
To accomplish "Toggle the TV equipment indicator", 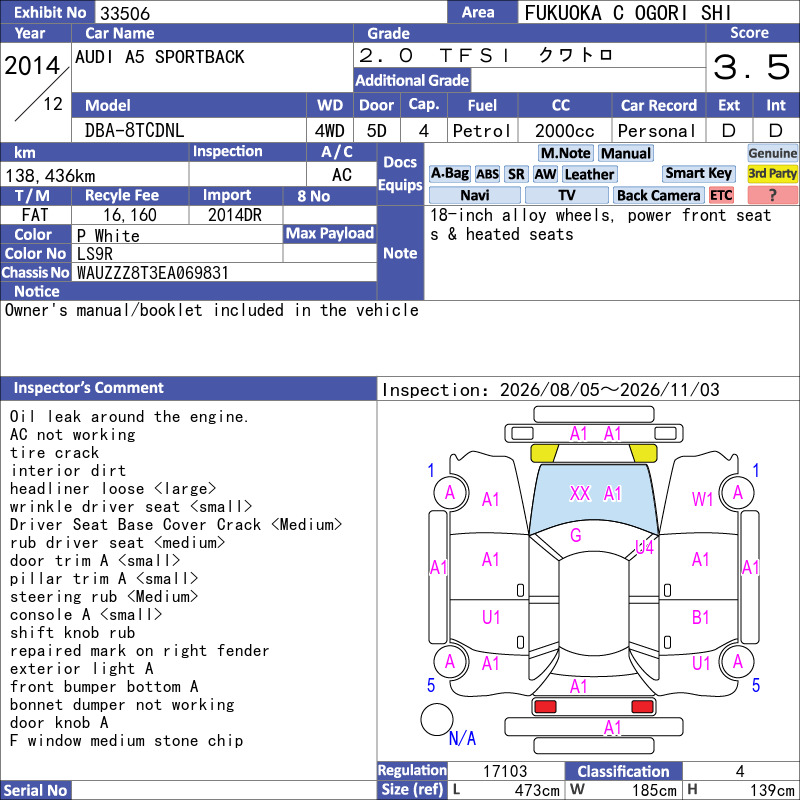I will [566, 195].
